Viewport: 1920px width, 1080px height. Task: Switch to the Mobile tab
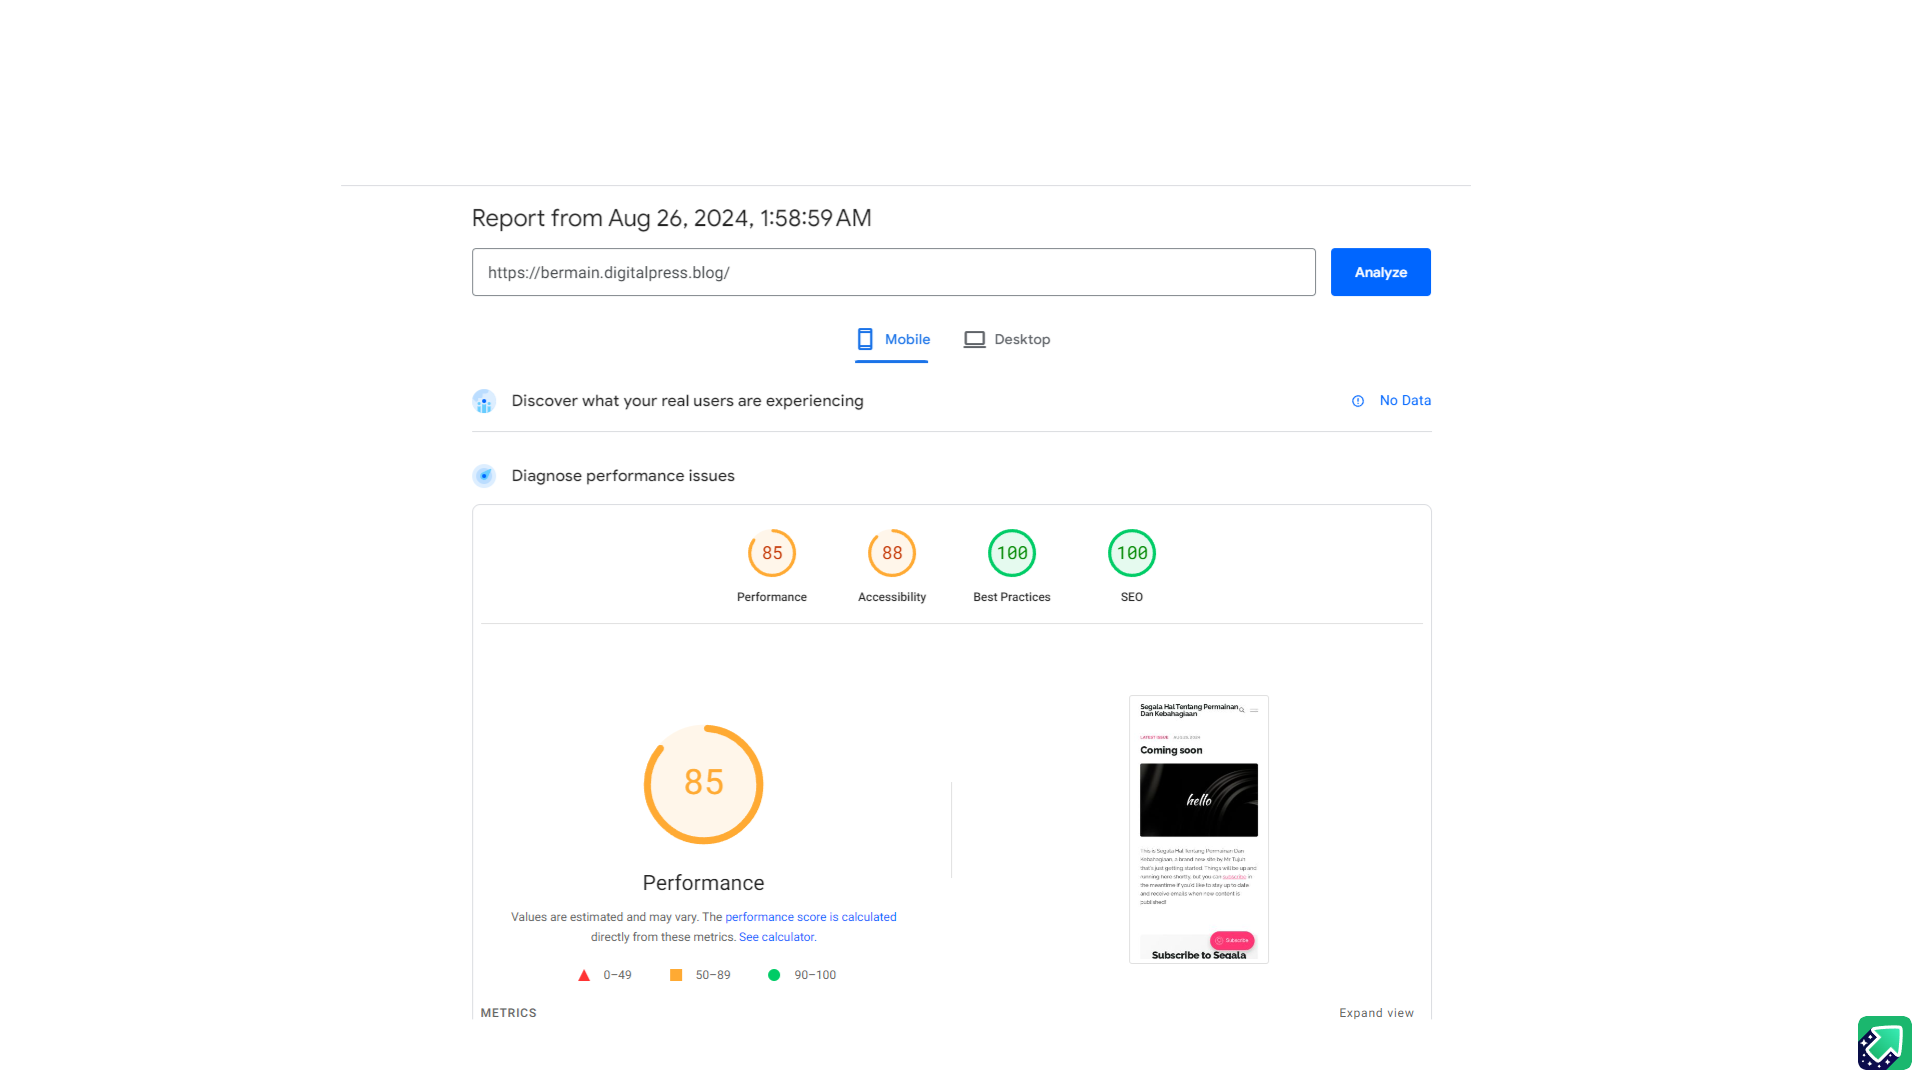pyautogui.click(x=907, y=339)
